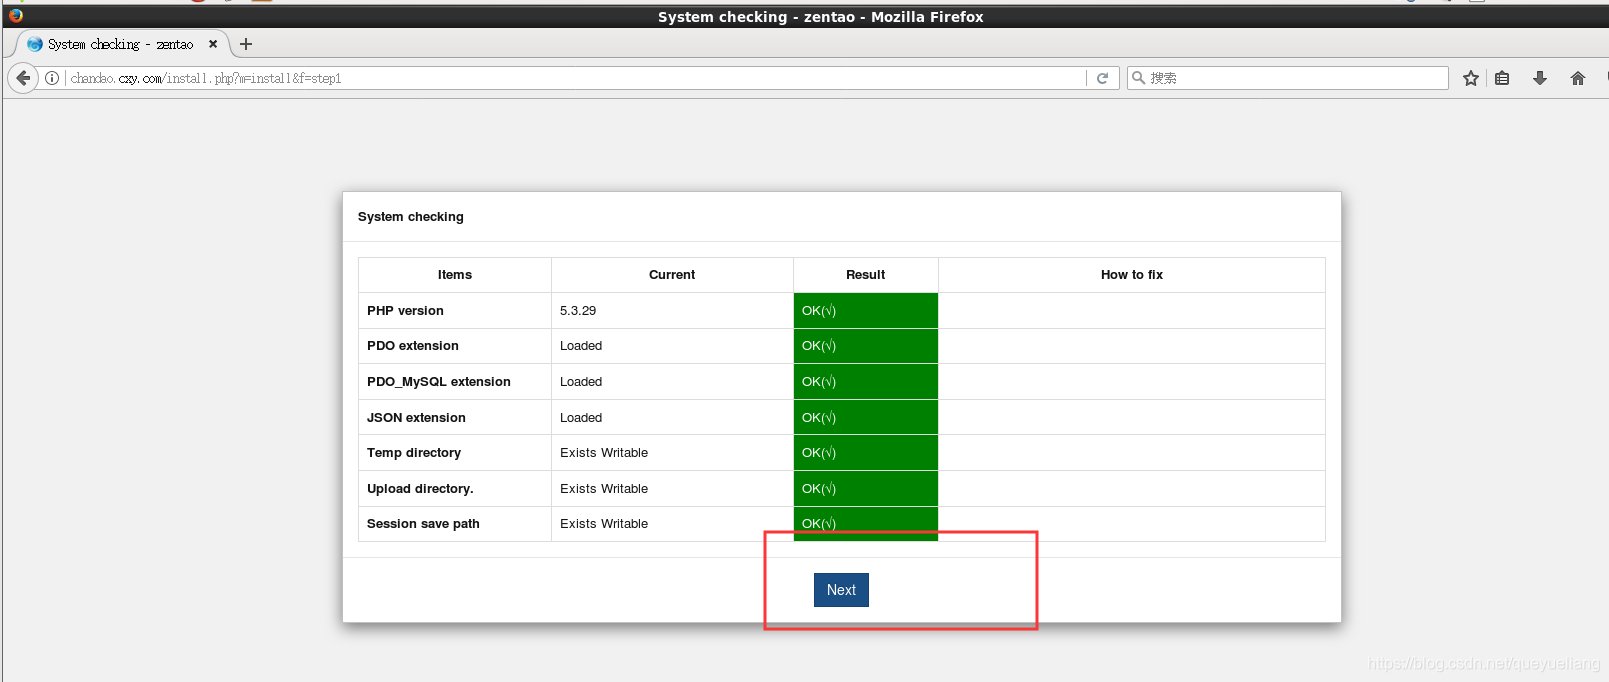Click 'Exists Writable' for Upload directory

604,489
